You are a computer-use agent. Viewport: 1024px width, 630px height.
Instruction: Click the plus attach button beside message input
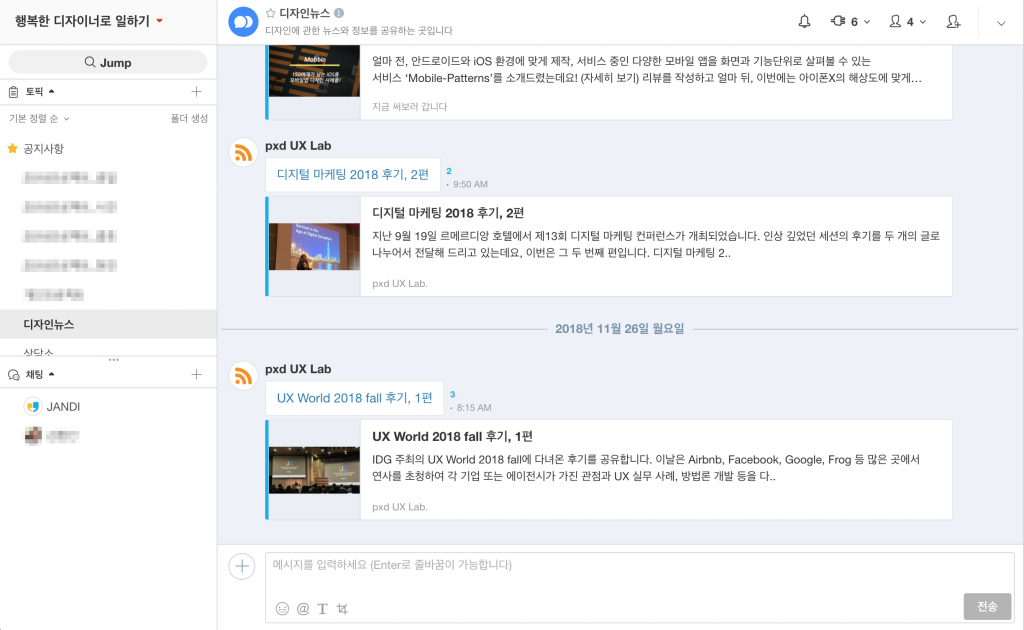[x=242, y=566]
